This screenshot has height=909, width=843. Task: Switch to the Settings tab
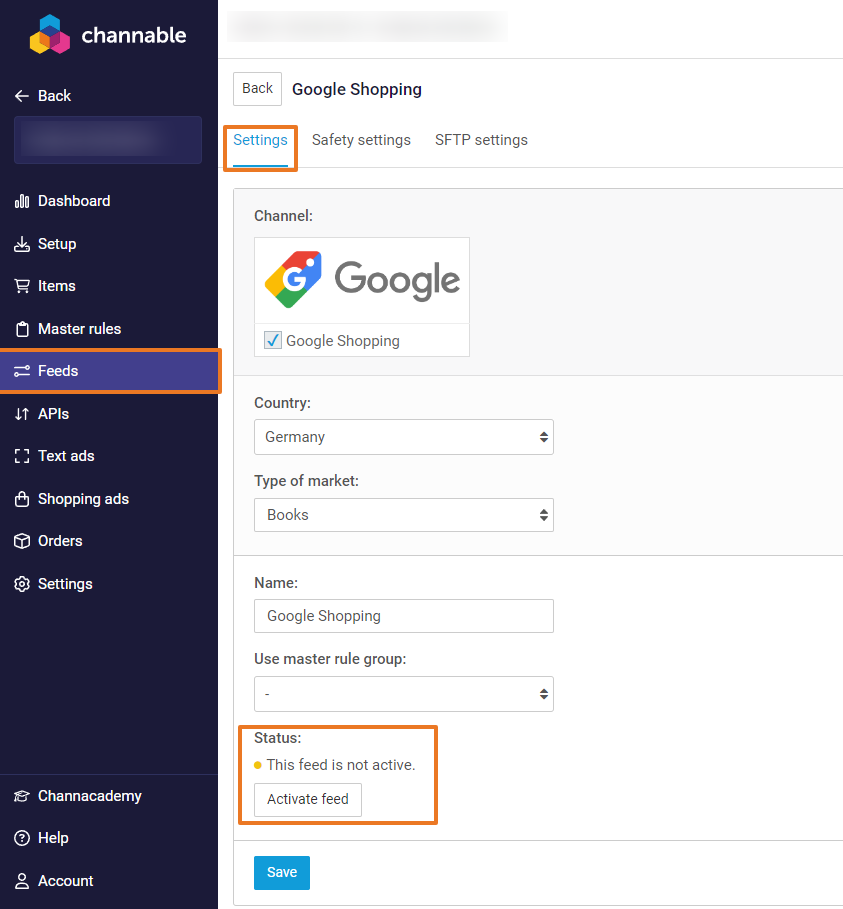(260, 140)
